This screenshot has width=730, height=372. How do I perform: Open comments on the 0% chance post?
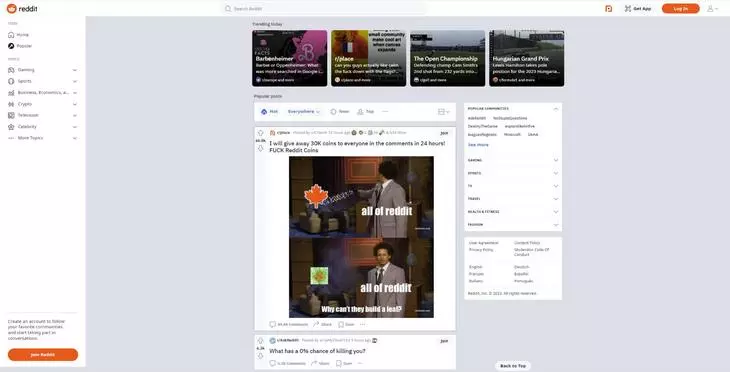287,363
